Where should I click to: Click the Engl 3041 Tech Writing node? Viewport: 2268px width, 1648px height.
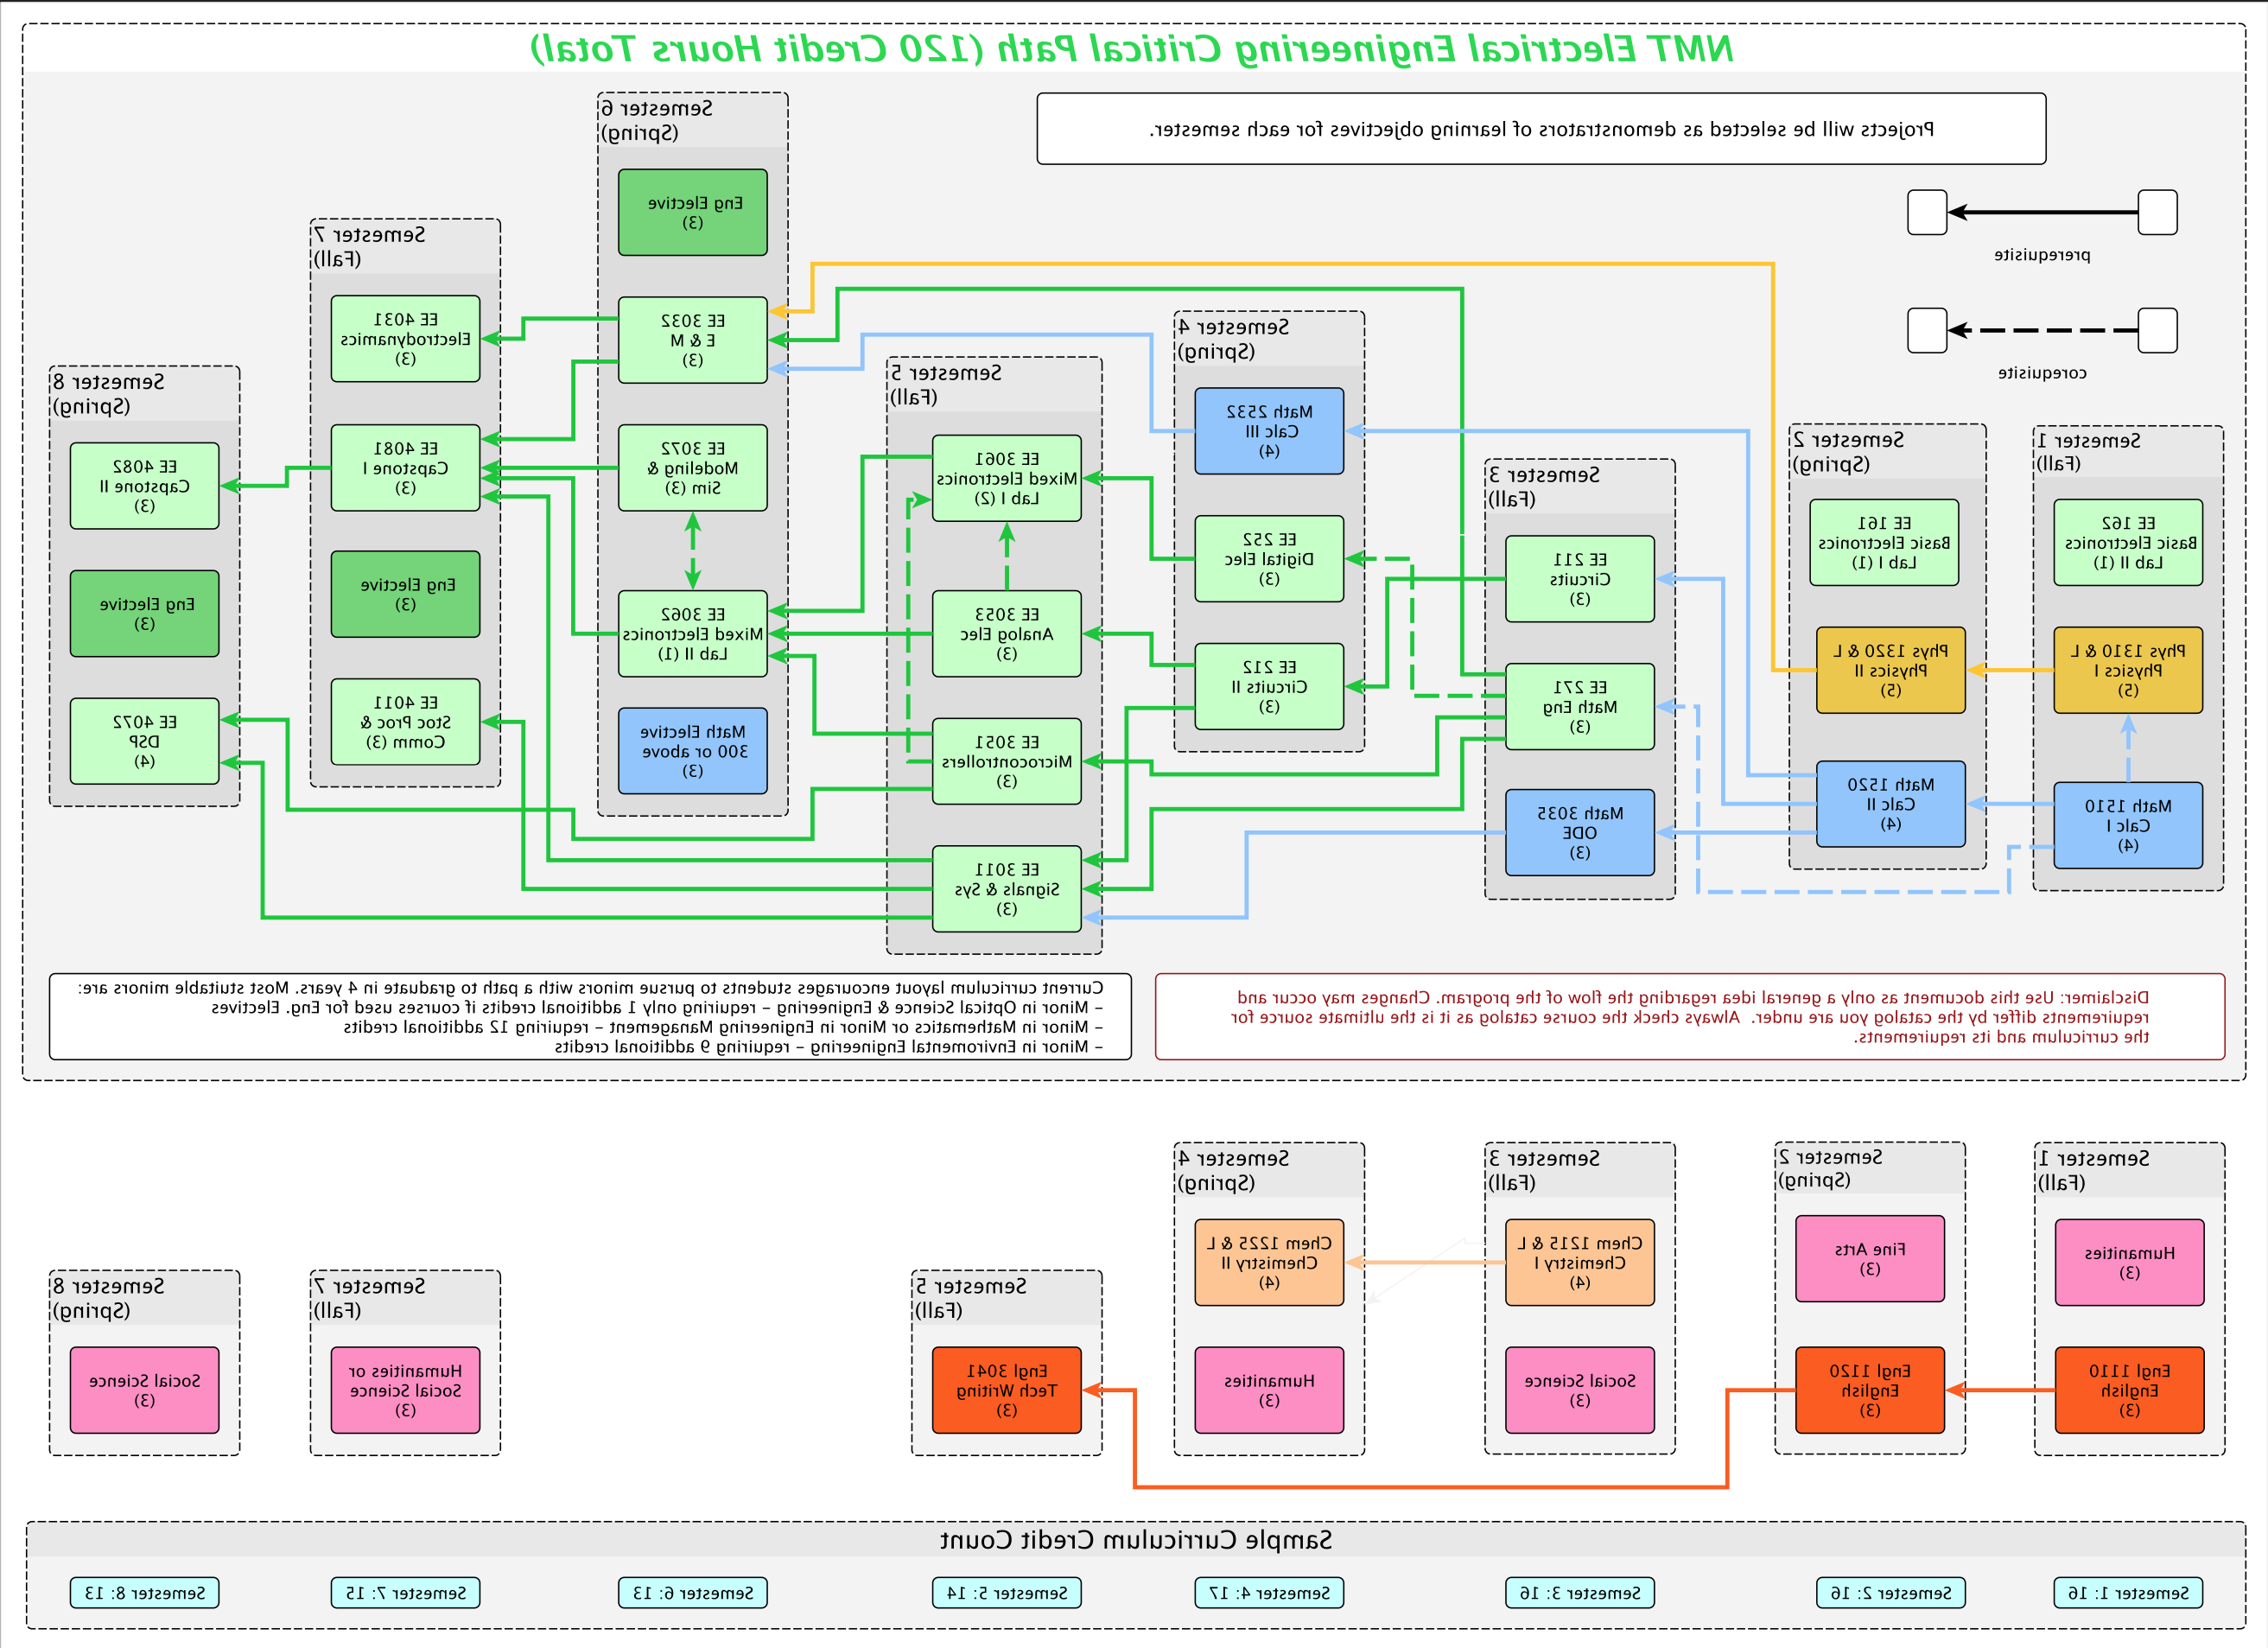1006,1390
